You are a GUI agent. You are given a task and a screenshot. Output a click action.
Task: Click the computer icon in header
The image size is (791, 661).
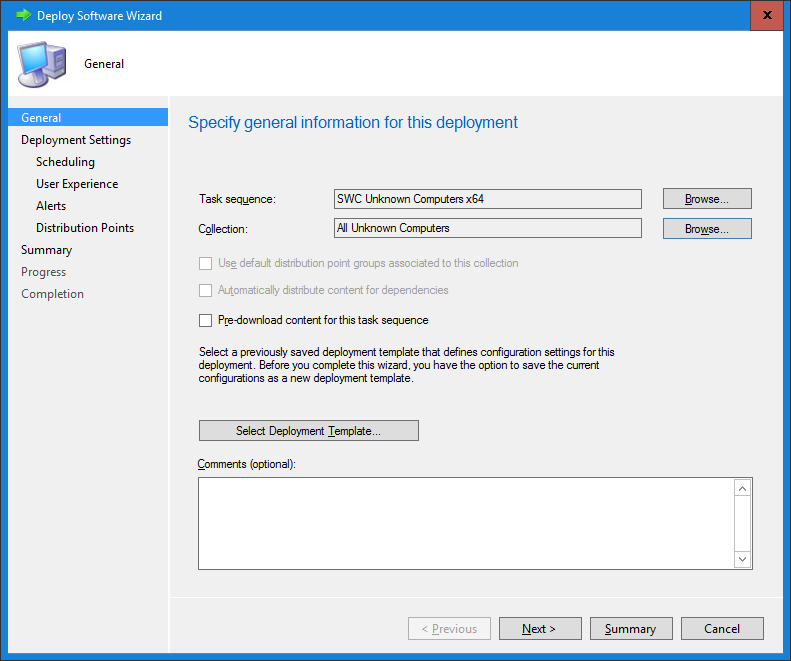pyautogui.click(x=40, y=64)
